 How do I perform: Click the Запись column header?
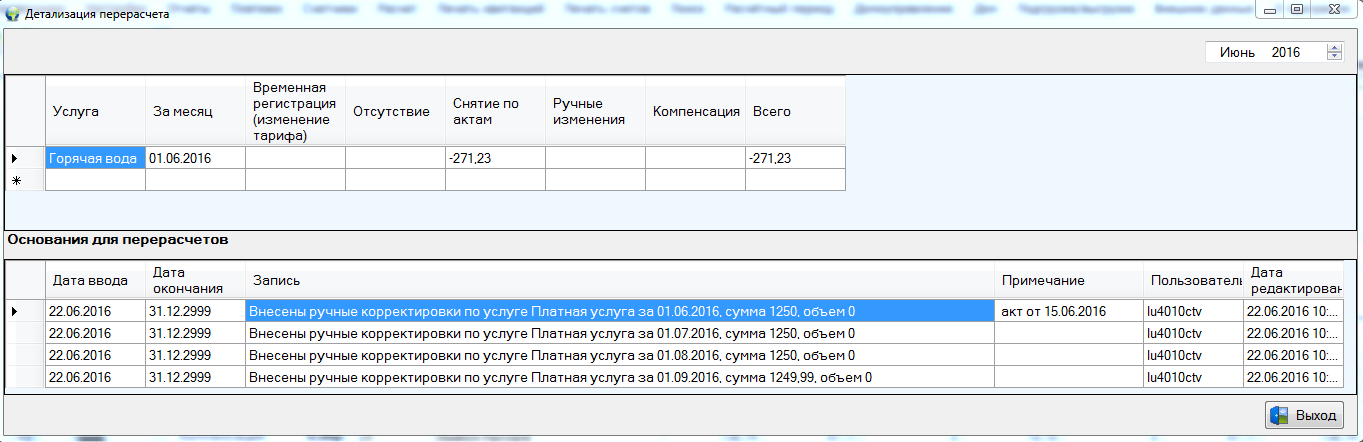(x=620, y=281)
